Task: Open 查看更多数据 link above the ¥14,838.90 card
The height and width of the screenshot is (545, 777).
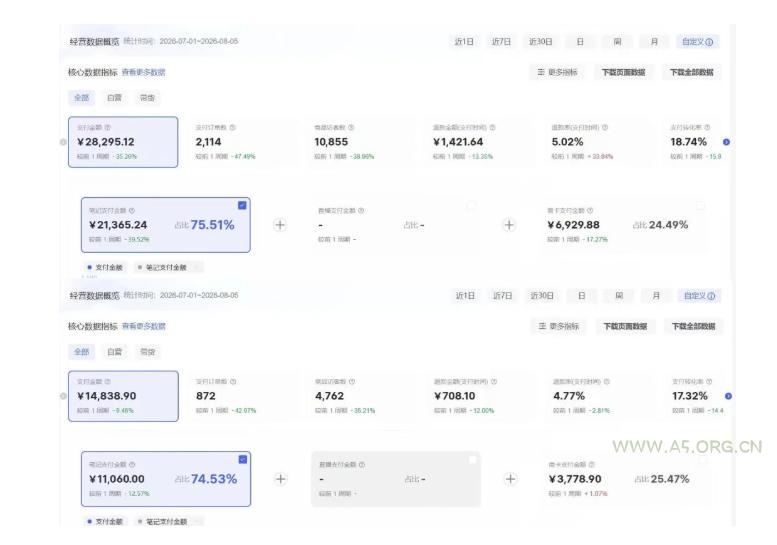Action: tap(144, 327)
